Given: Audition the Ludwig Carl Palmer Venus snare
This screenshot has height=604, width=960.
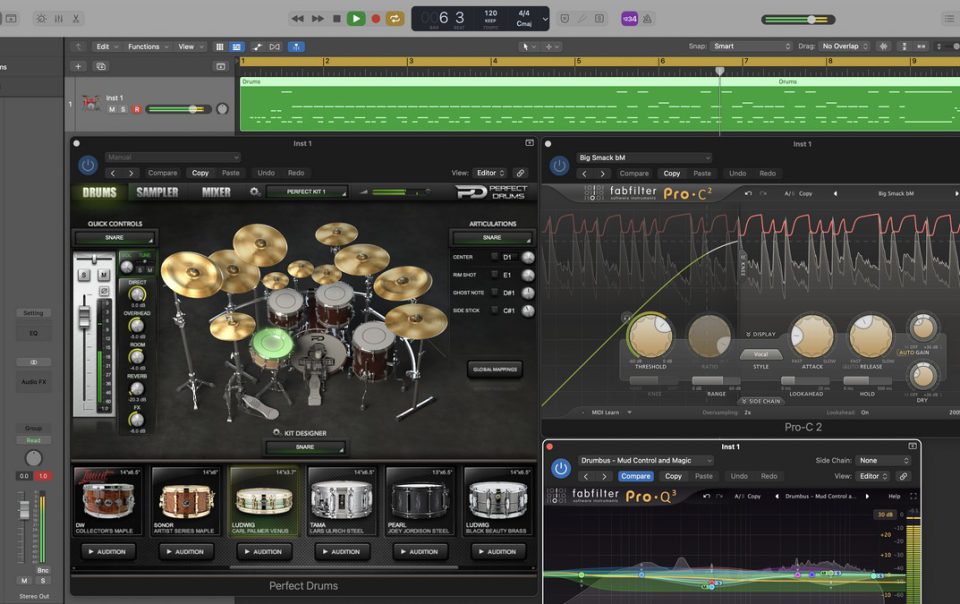Looking at the screenshot, I should coord(265,551).
